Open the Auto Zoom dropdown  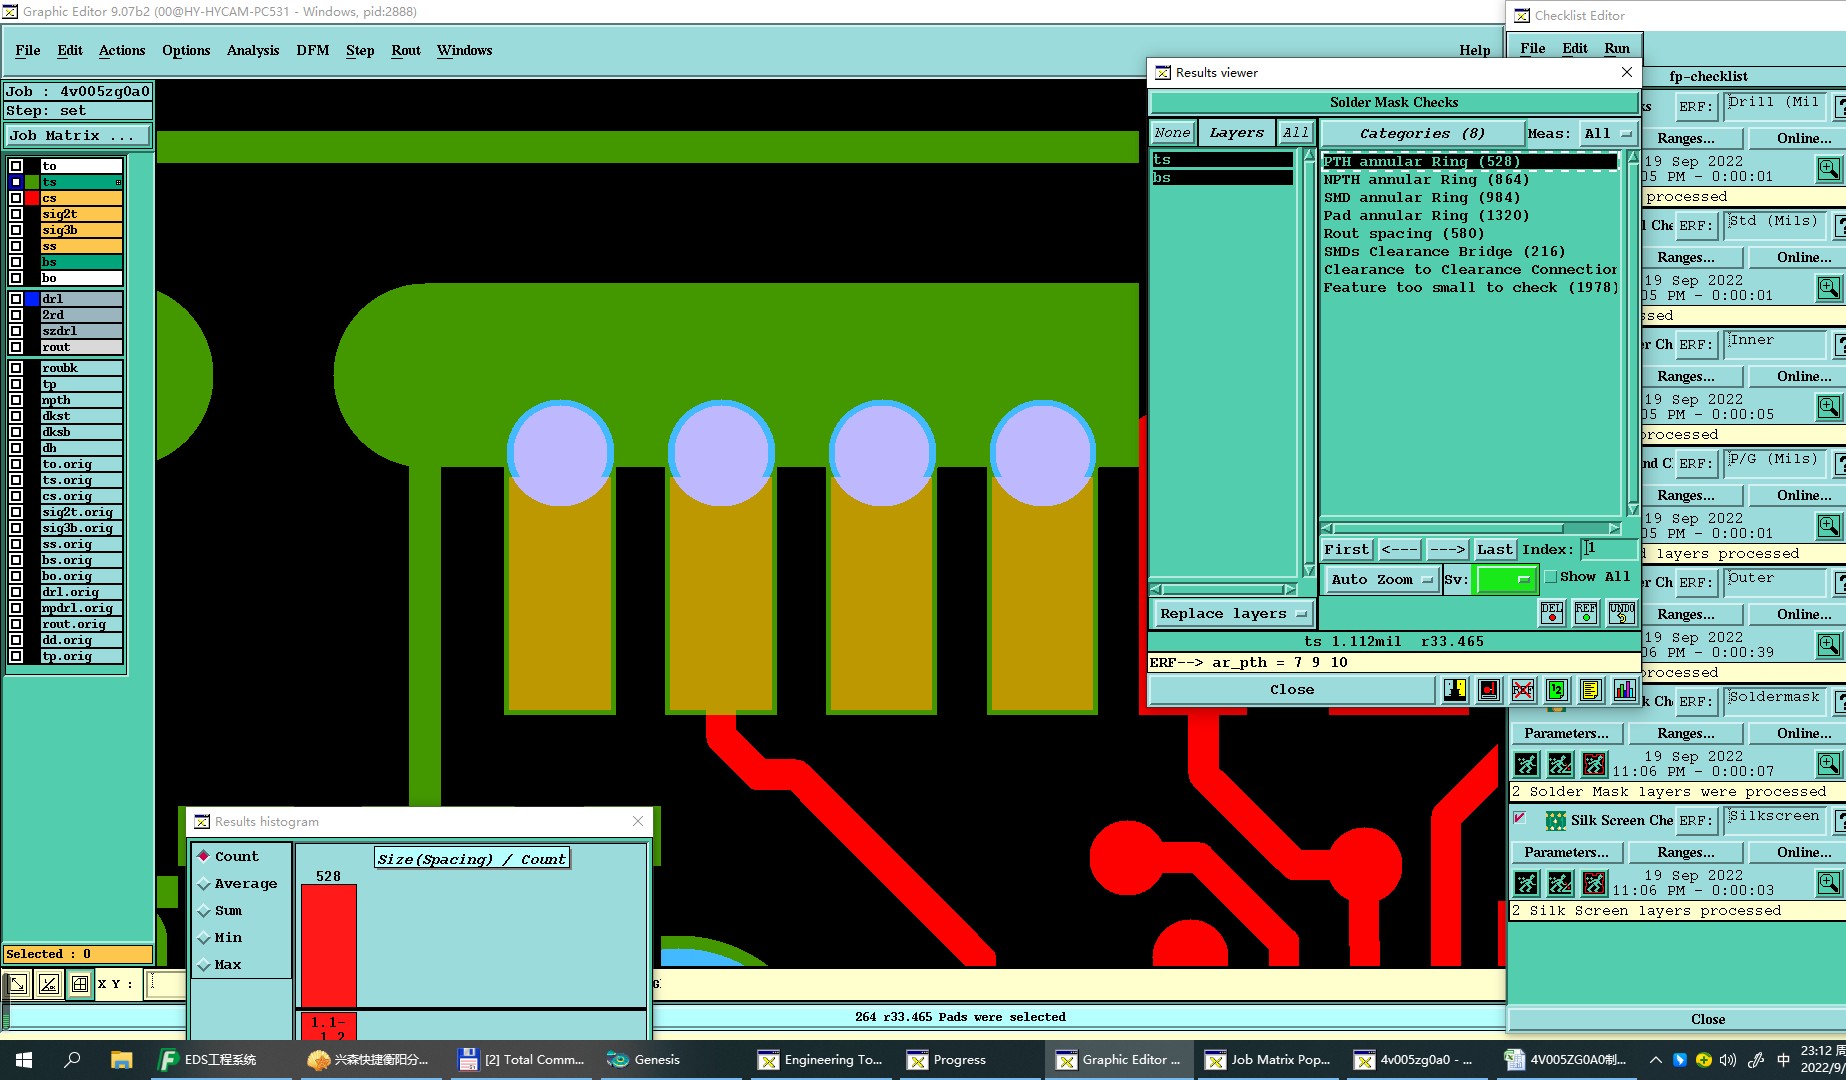1381,579
